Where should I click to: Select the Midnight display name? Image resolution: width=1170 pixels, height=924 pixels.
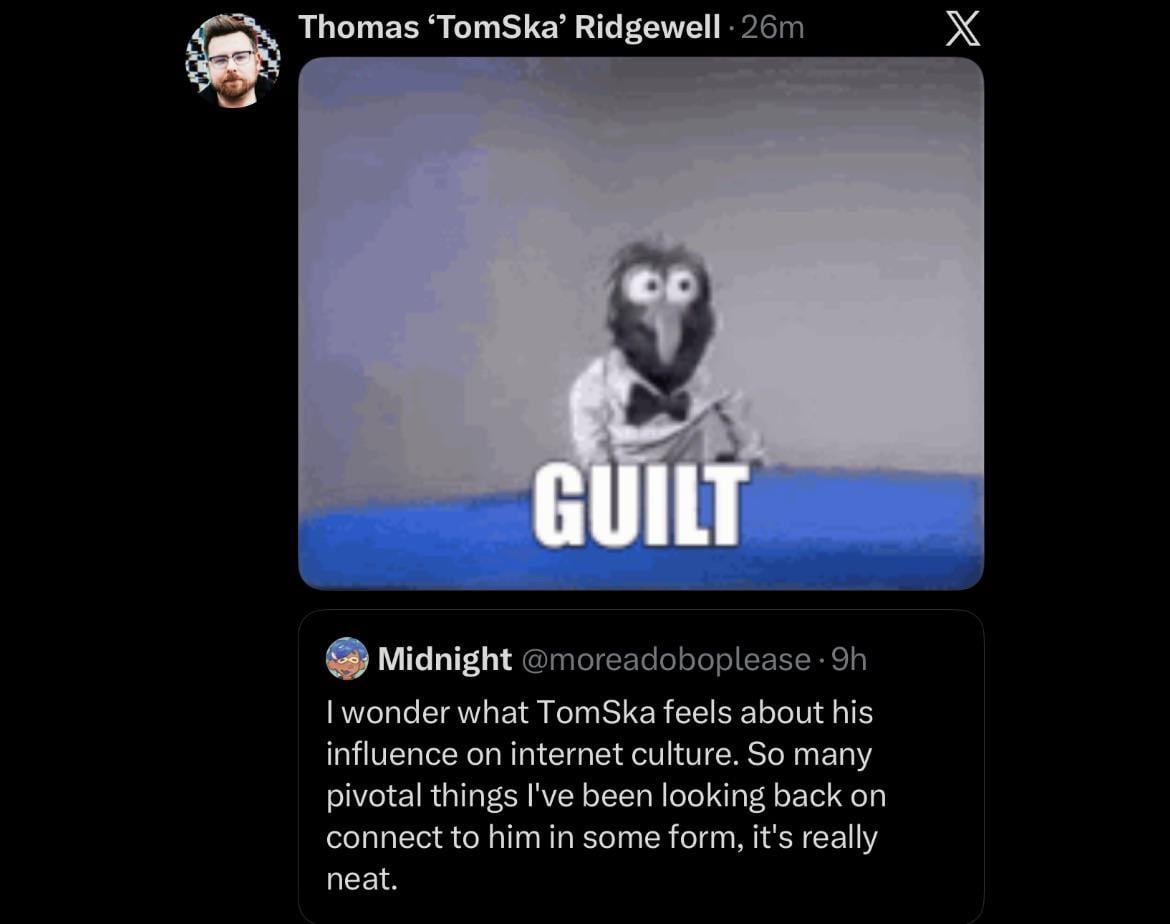(x=445, y=659)
